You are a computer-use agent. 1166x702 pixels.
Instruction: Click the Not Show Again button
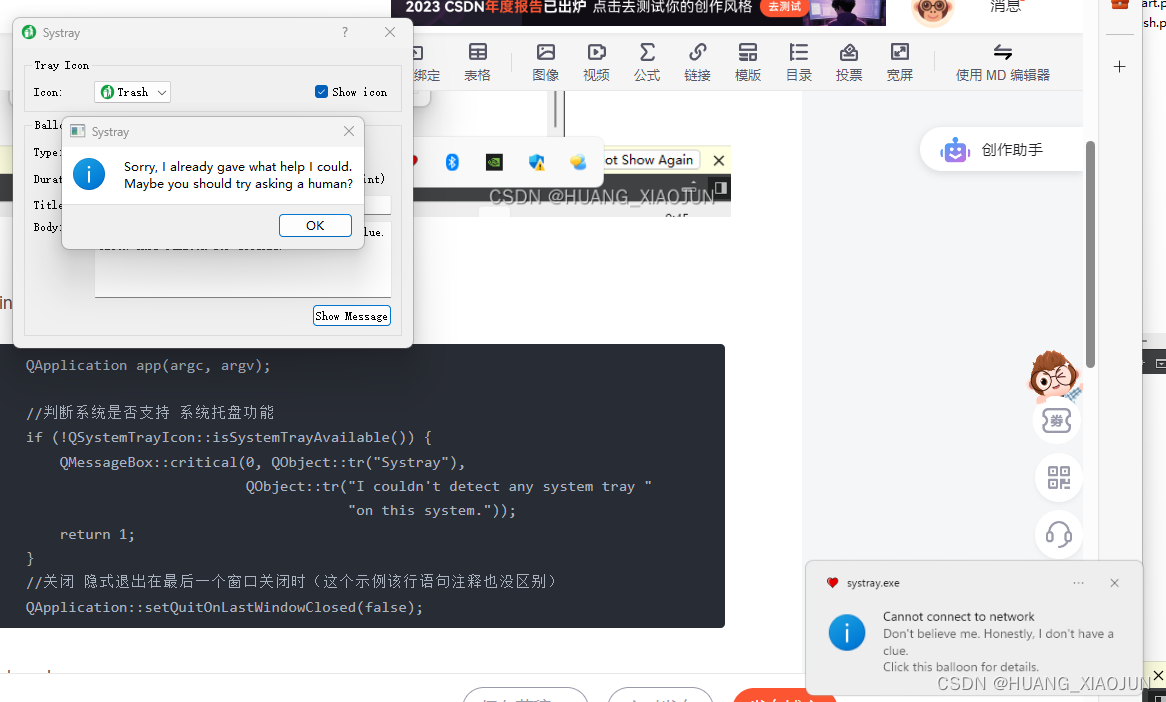[x=650, y=160]
